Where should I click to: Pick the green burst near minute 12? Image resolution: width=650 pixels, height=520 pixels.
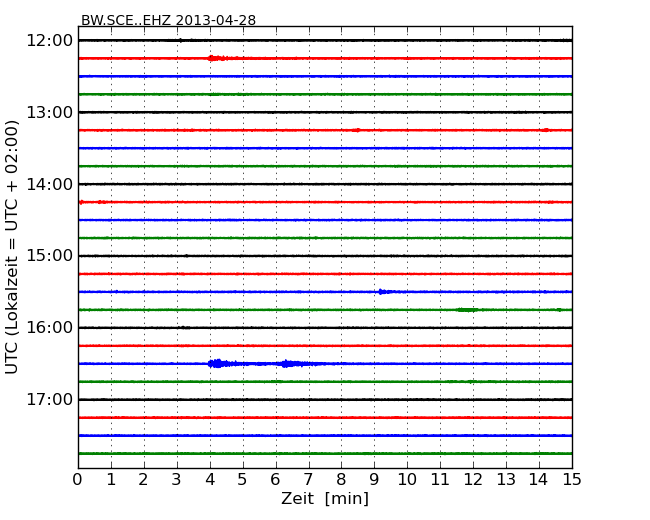click(467, 310)
